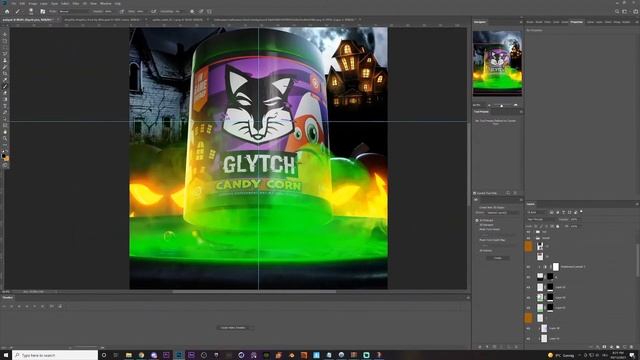Open File Explorer from the taskbar
Image resolution: width=640 pixels, height=360 pixels.
pyautogui.click(x=129, y=355)
